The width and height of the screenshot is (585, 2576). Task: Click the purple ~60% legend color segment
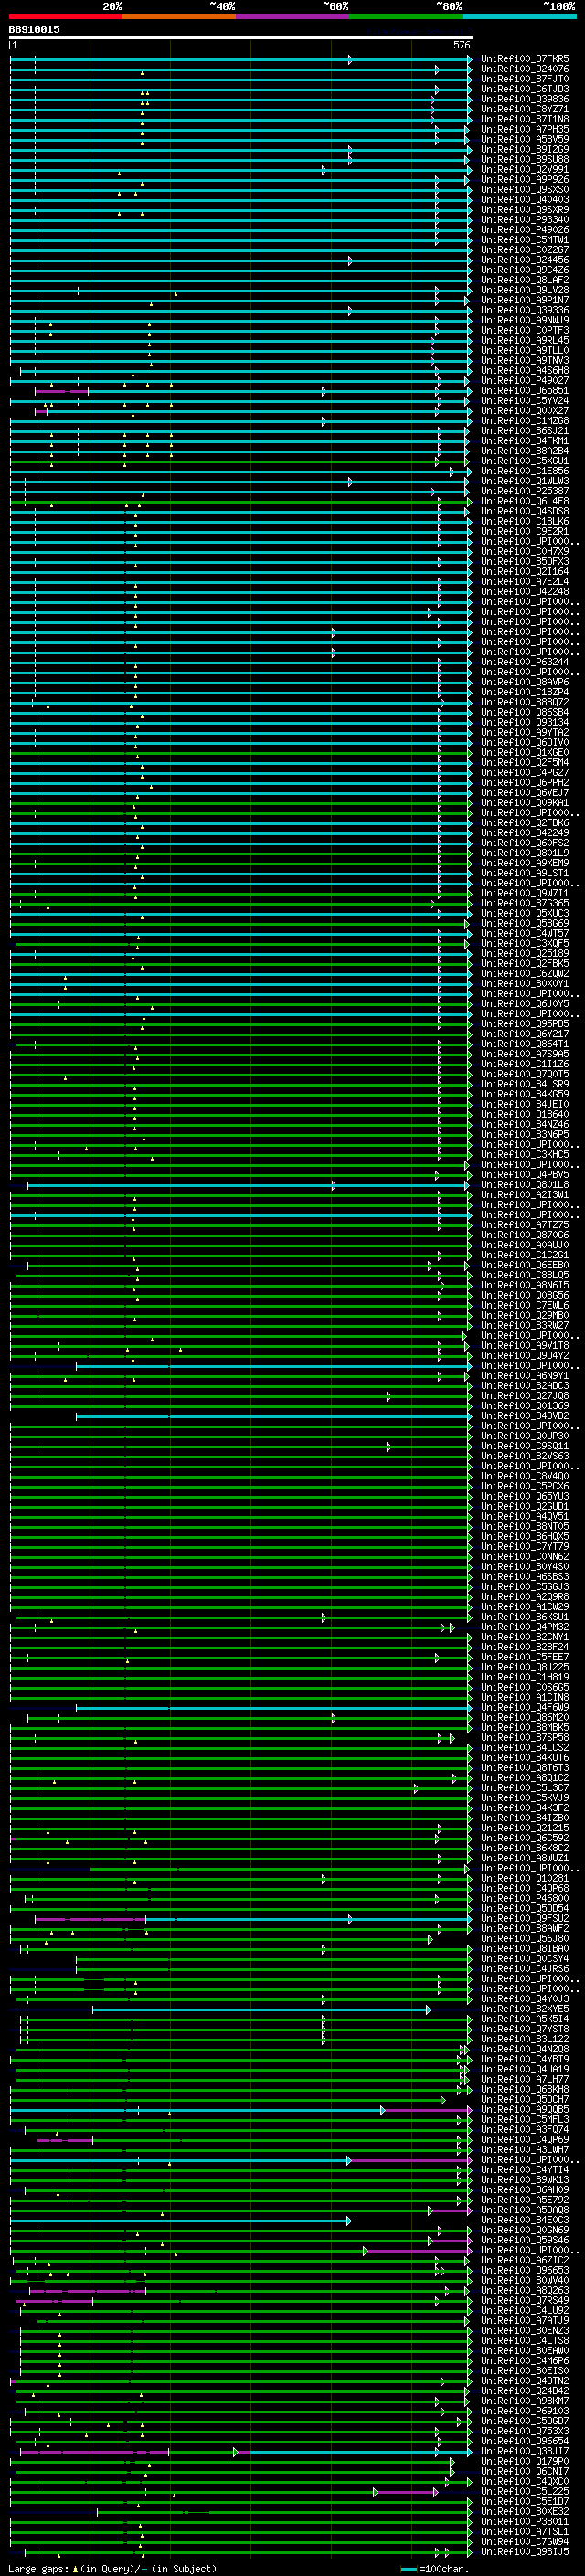point(292,17)
